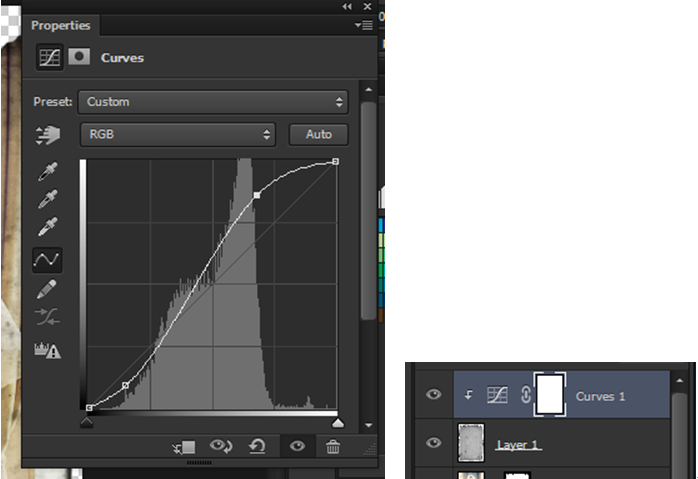Pick the gray point eyedropper
This screenshot has height=479, width=698.
(x=48, y=199)
